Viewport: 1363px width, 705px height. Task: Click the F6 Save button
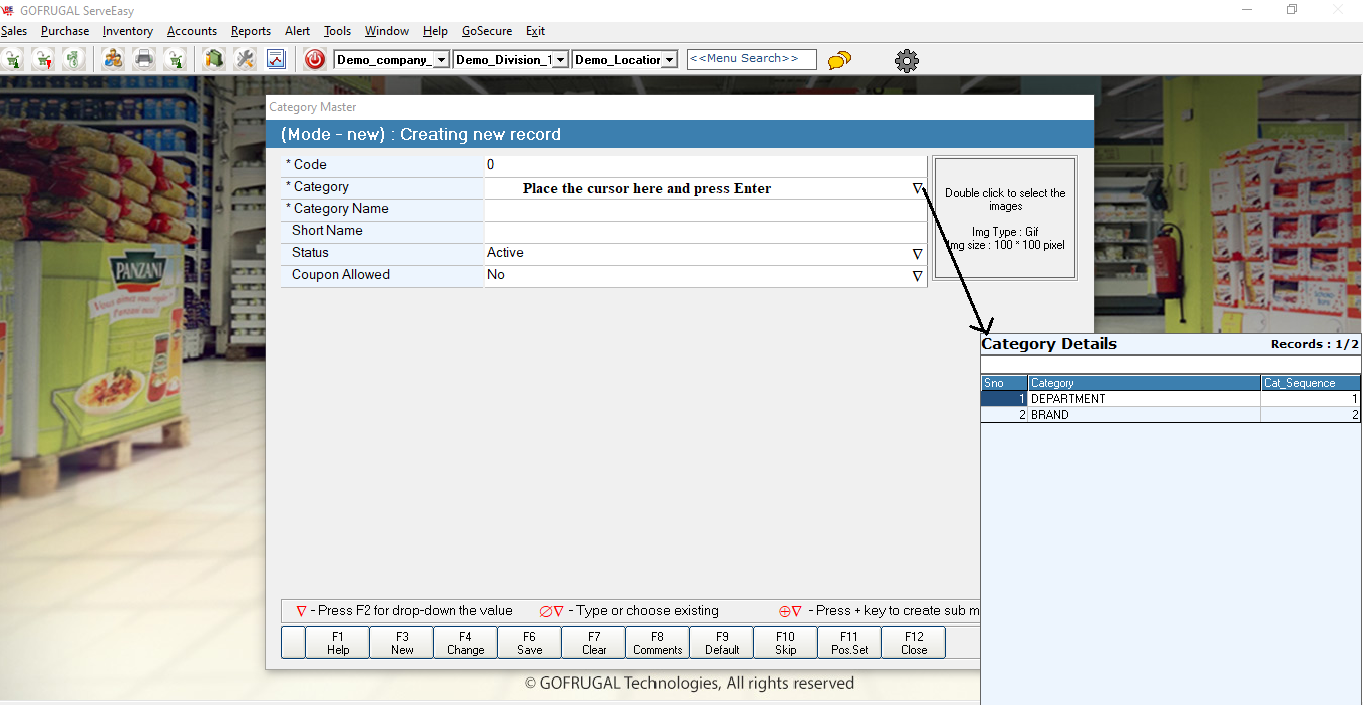[x=530, y=643]
